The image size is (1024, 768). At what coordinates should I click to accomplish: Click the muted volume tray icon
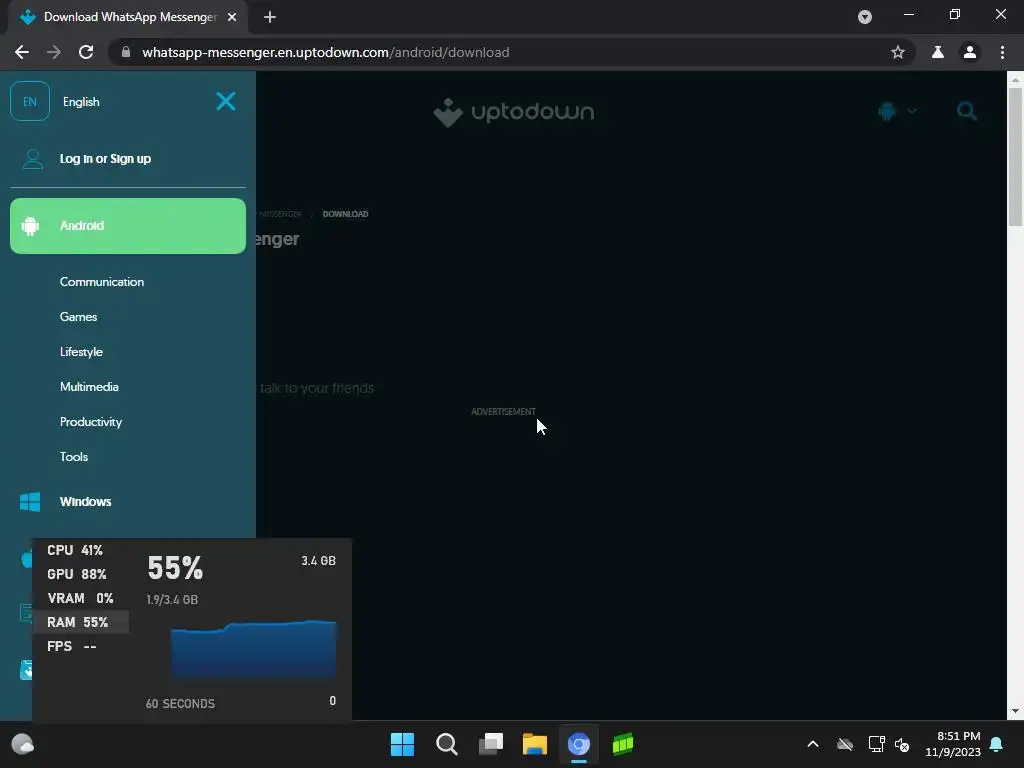tap(903, 744)
